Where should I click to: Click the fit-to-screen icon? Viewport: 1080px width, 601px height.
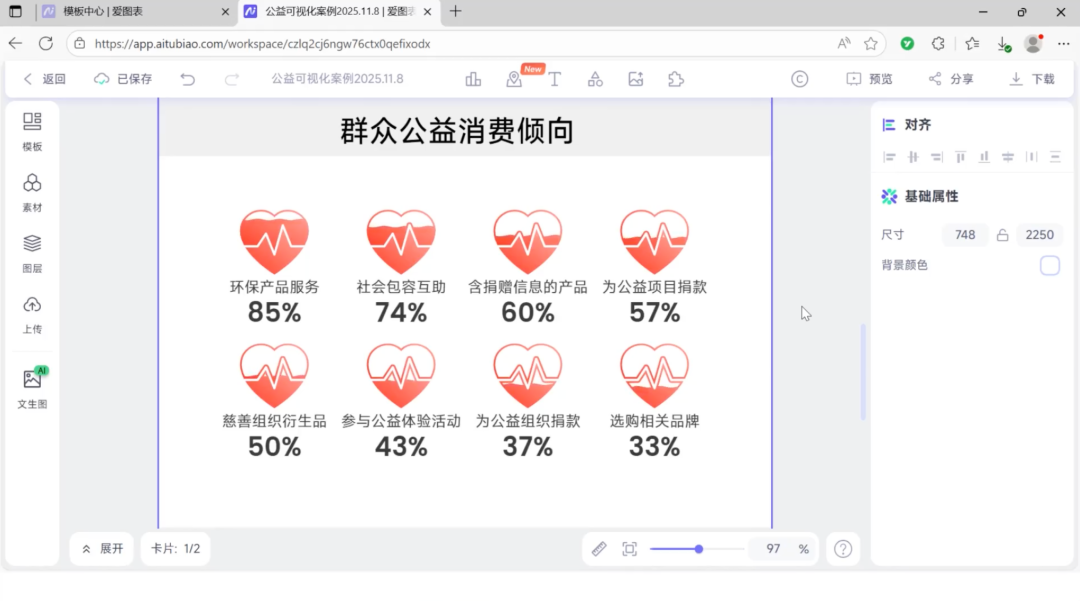(629, 549)
